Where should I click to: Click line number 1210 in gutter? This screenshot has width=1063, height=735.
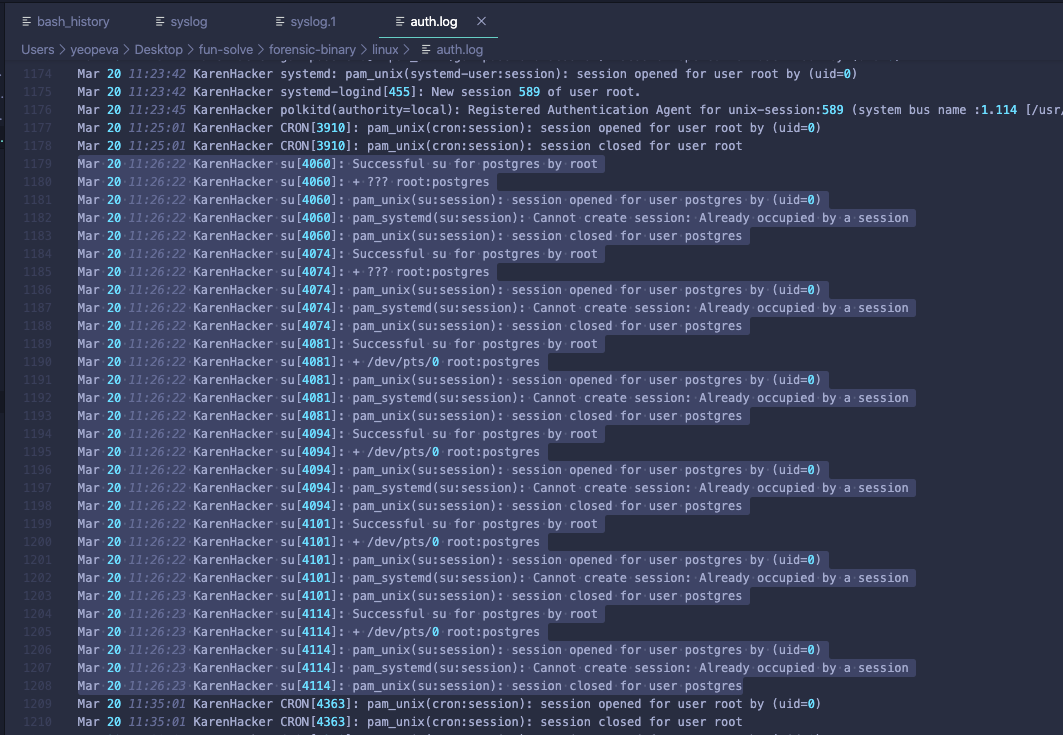click(x=37, y=721)
